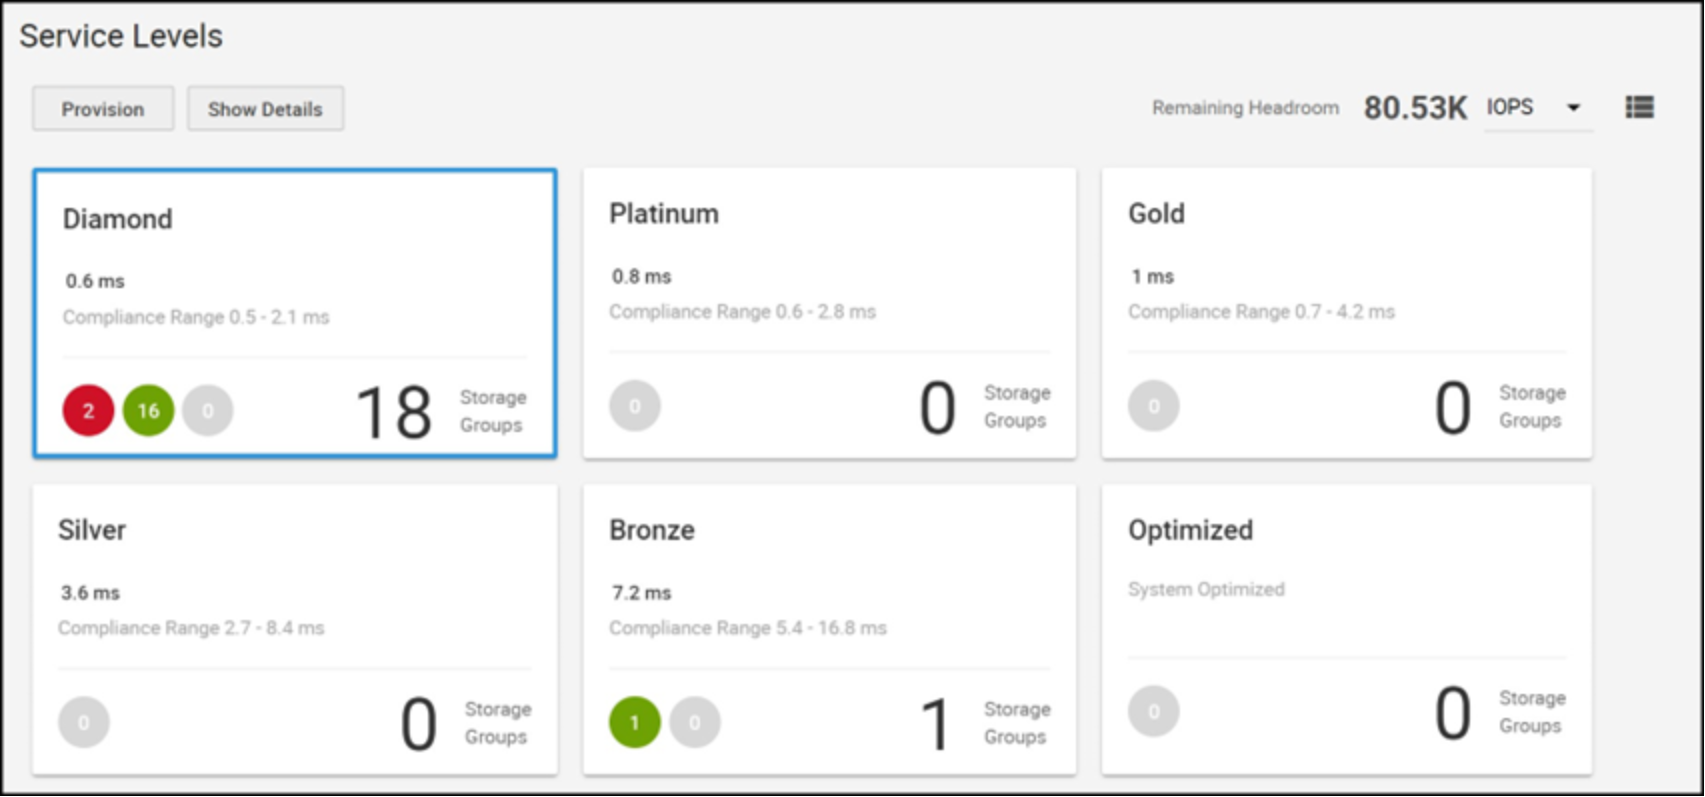
Task: Click the '1 ms' Gold response time
Action: pyautogui.click(x=1152, y=276)
